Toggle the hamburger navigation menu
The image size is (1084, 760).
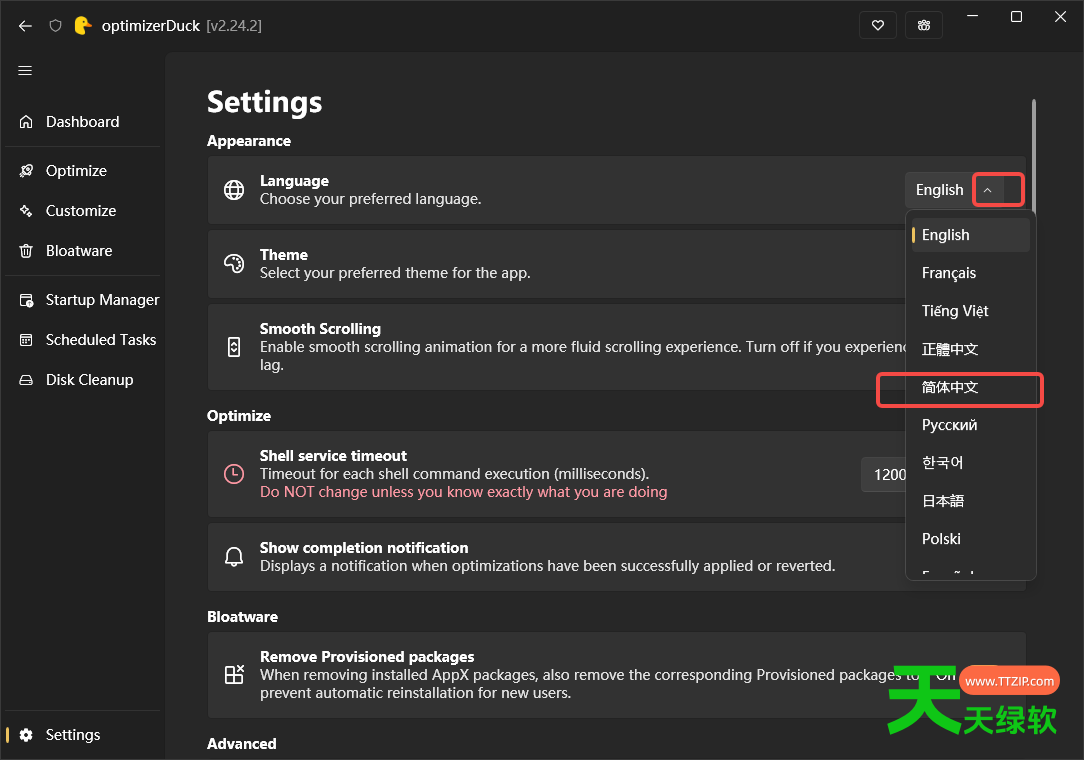coord(25,71)
